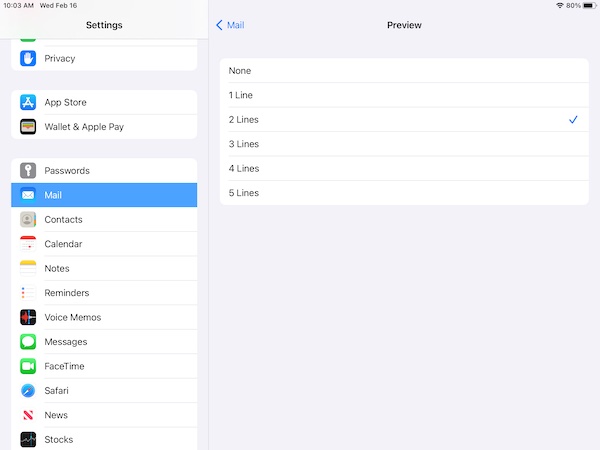Viewport: 600px width, 450px height.
Task: Choose the 1 Line preview option
Action: [x=404, y=95]
